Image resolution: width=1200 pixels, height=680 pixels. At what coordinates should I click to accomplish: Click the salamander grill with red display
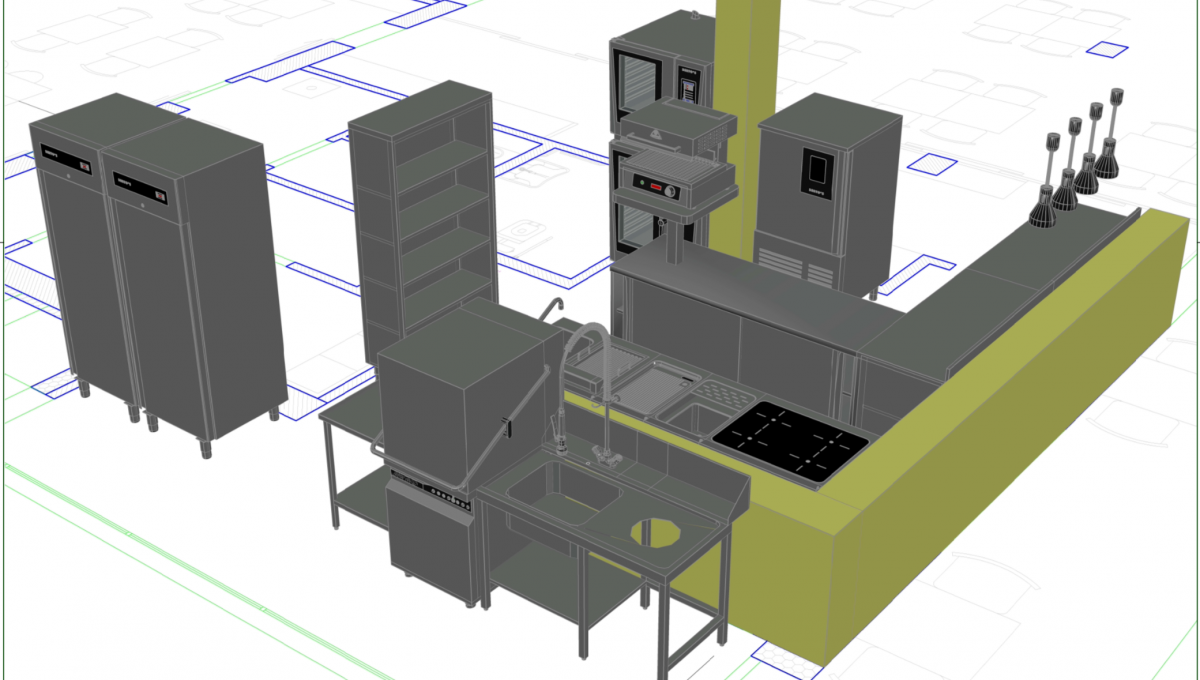click(x=678, y=182)
